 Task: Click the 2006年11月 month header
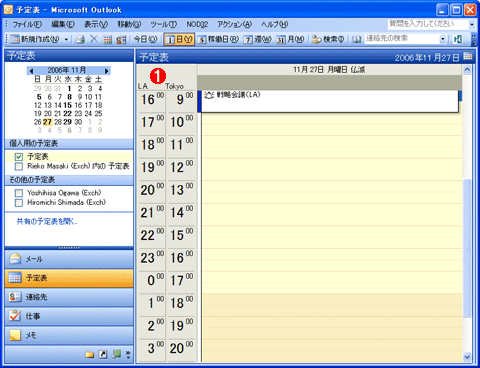point(67,70)
